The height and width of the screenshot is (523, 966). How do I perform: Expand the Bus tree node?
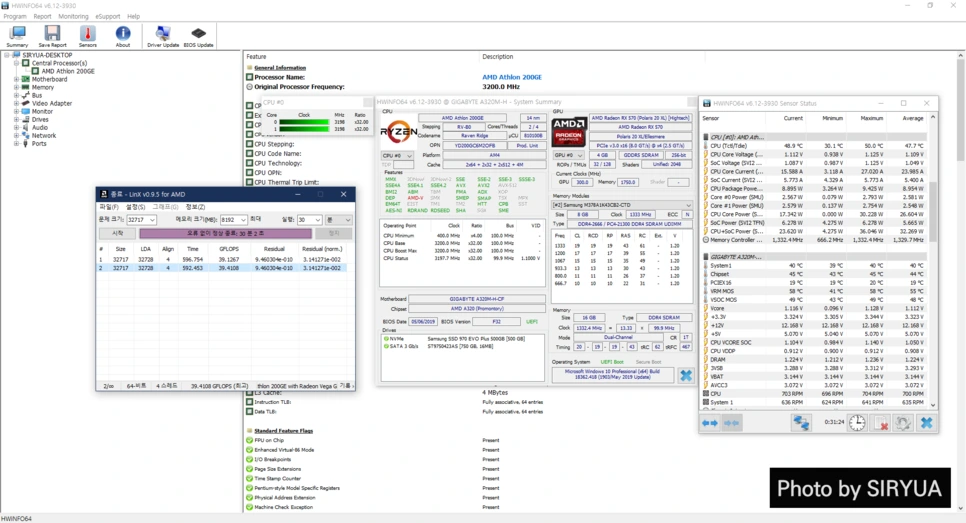[17, 95]
